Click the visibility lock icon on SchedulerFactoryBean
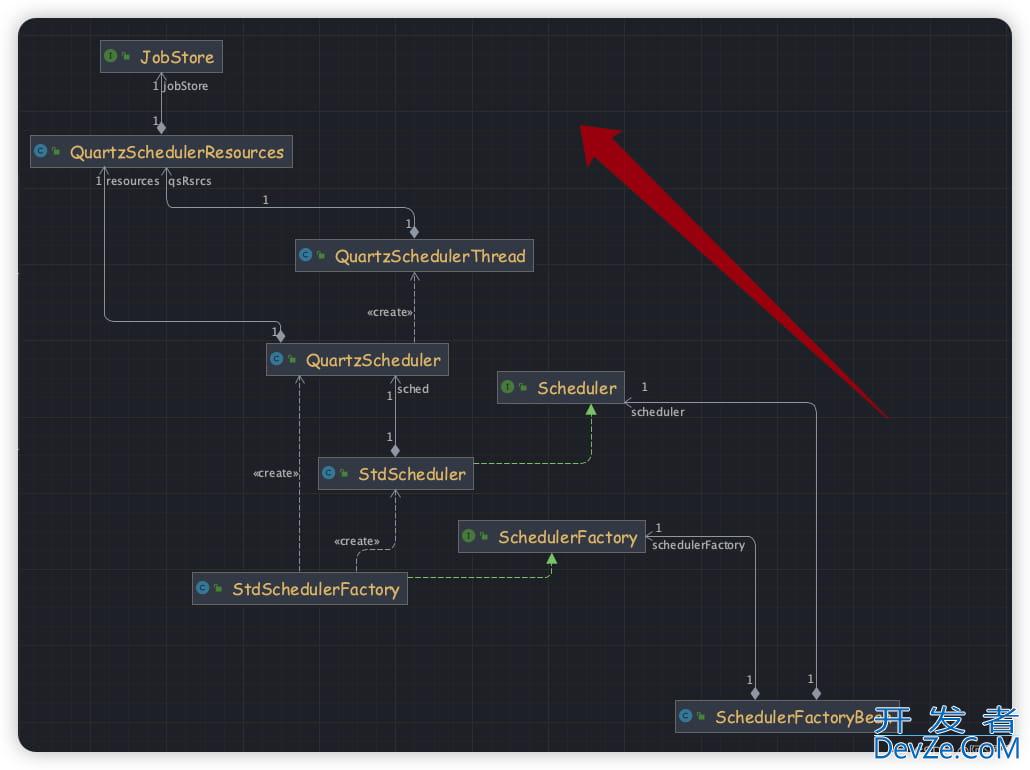 [x=701, y=716]
